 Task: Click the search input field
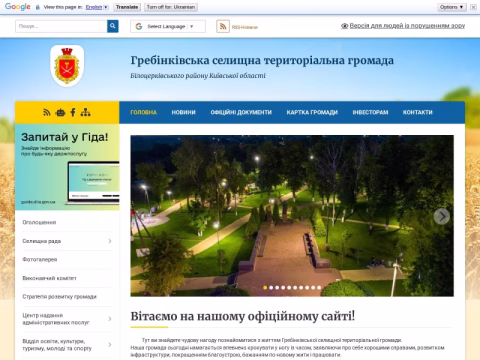tap(61, 26)
